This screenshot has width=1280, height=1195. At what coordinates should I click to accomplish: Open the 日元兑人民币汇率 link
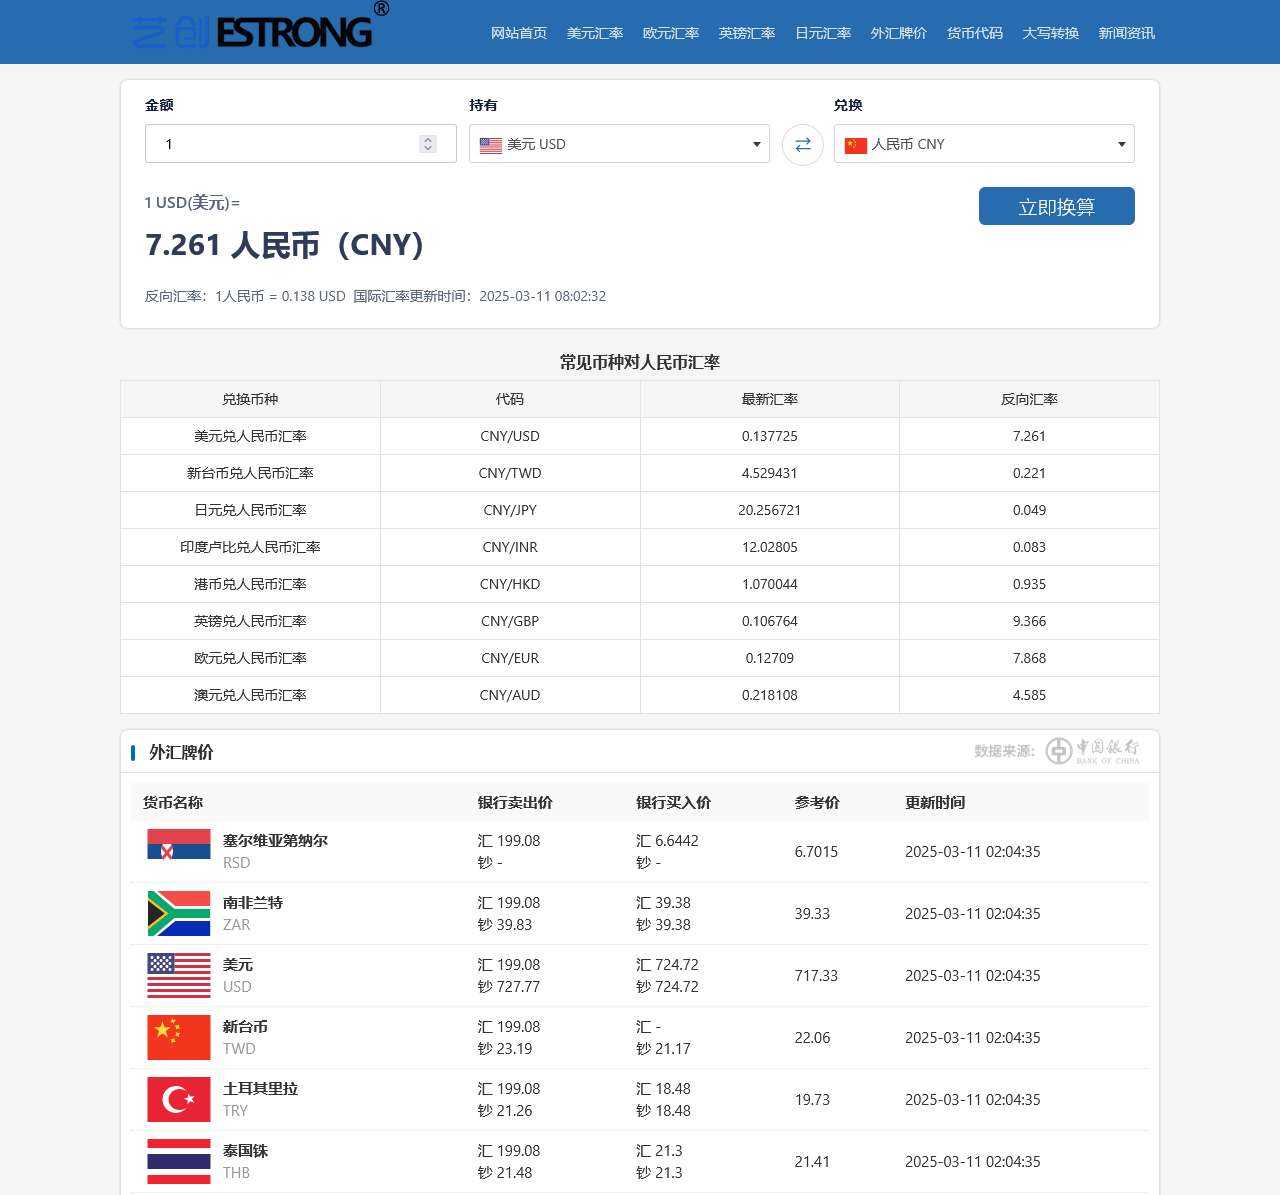(x=250, y=510)
